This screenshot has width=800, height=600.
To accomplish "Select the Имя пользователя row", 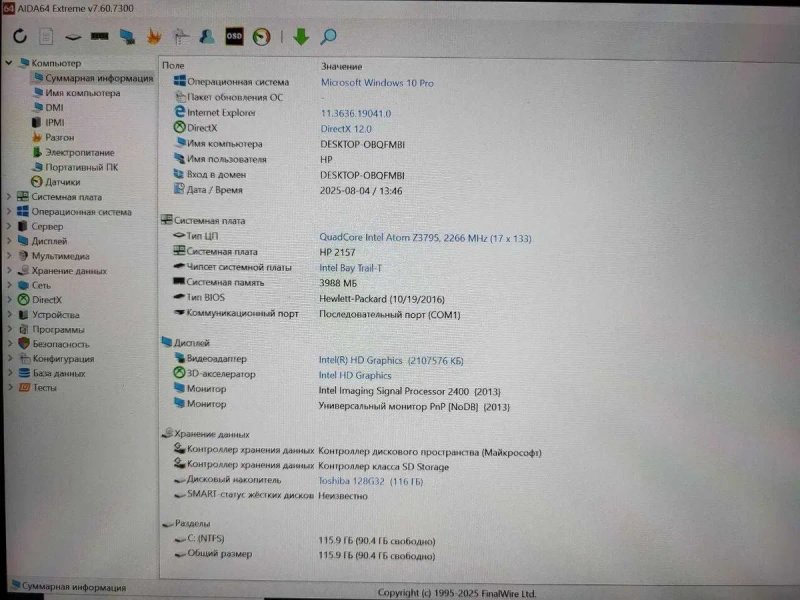I will coord(253,159).
